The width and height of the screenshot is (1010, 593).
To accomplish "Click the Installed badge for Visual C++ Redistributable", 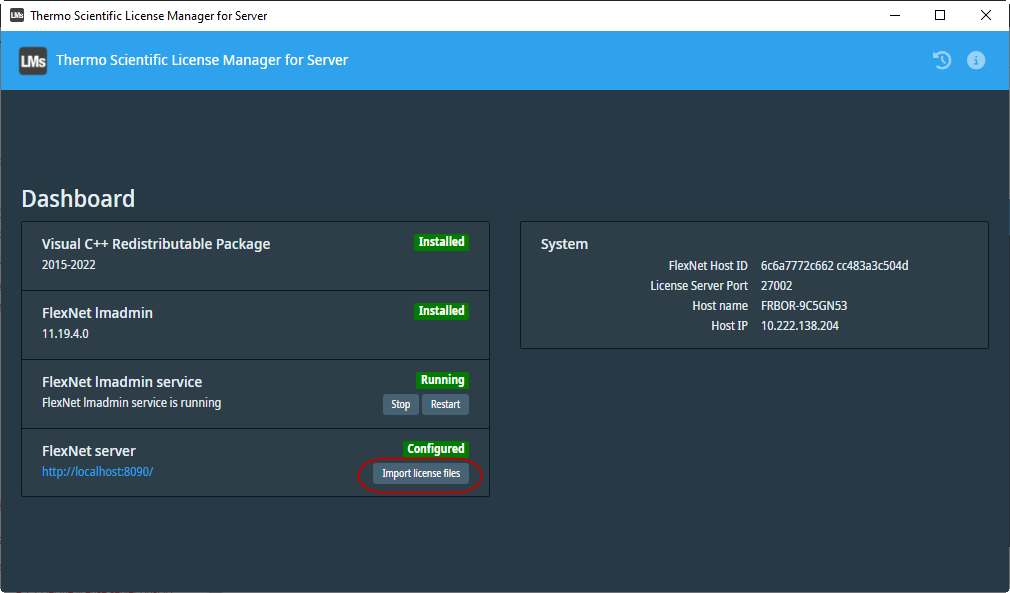I will pyautogui.click(x=441, y=242).
